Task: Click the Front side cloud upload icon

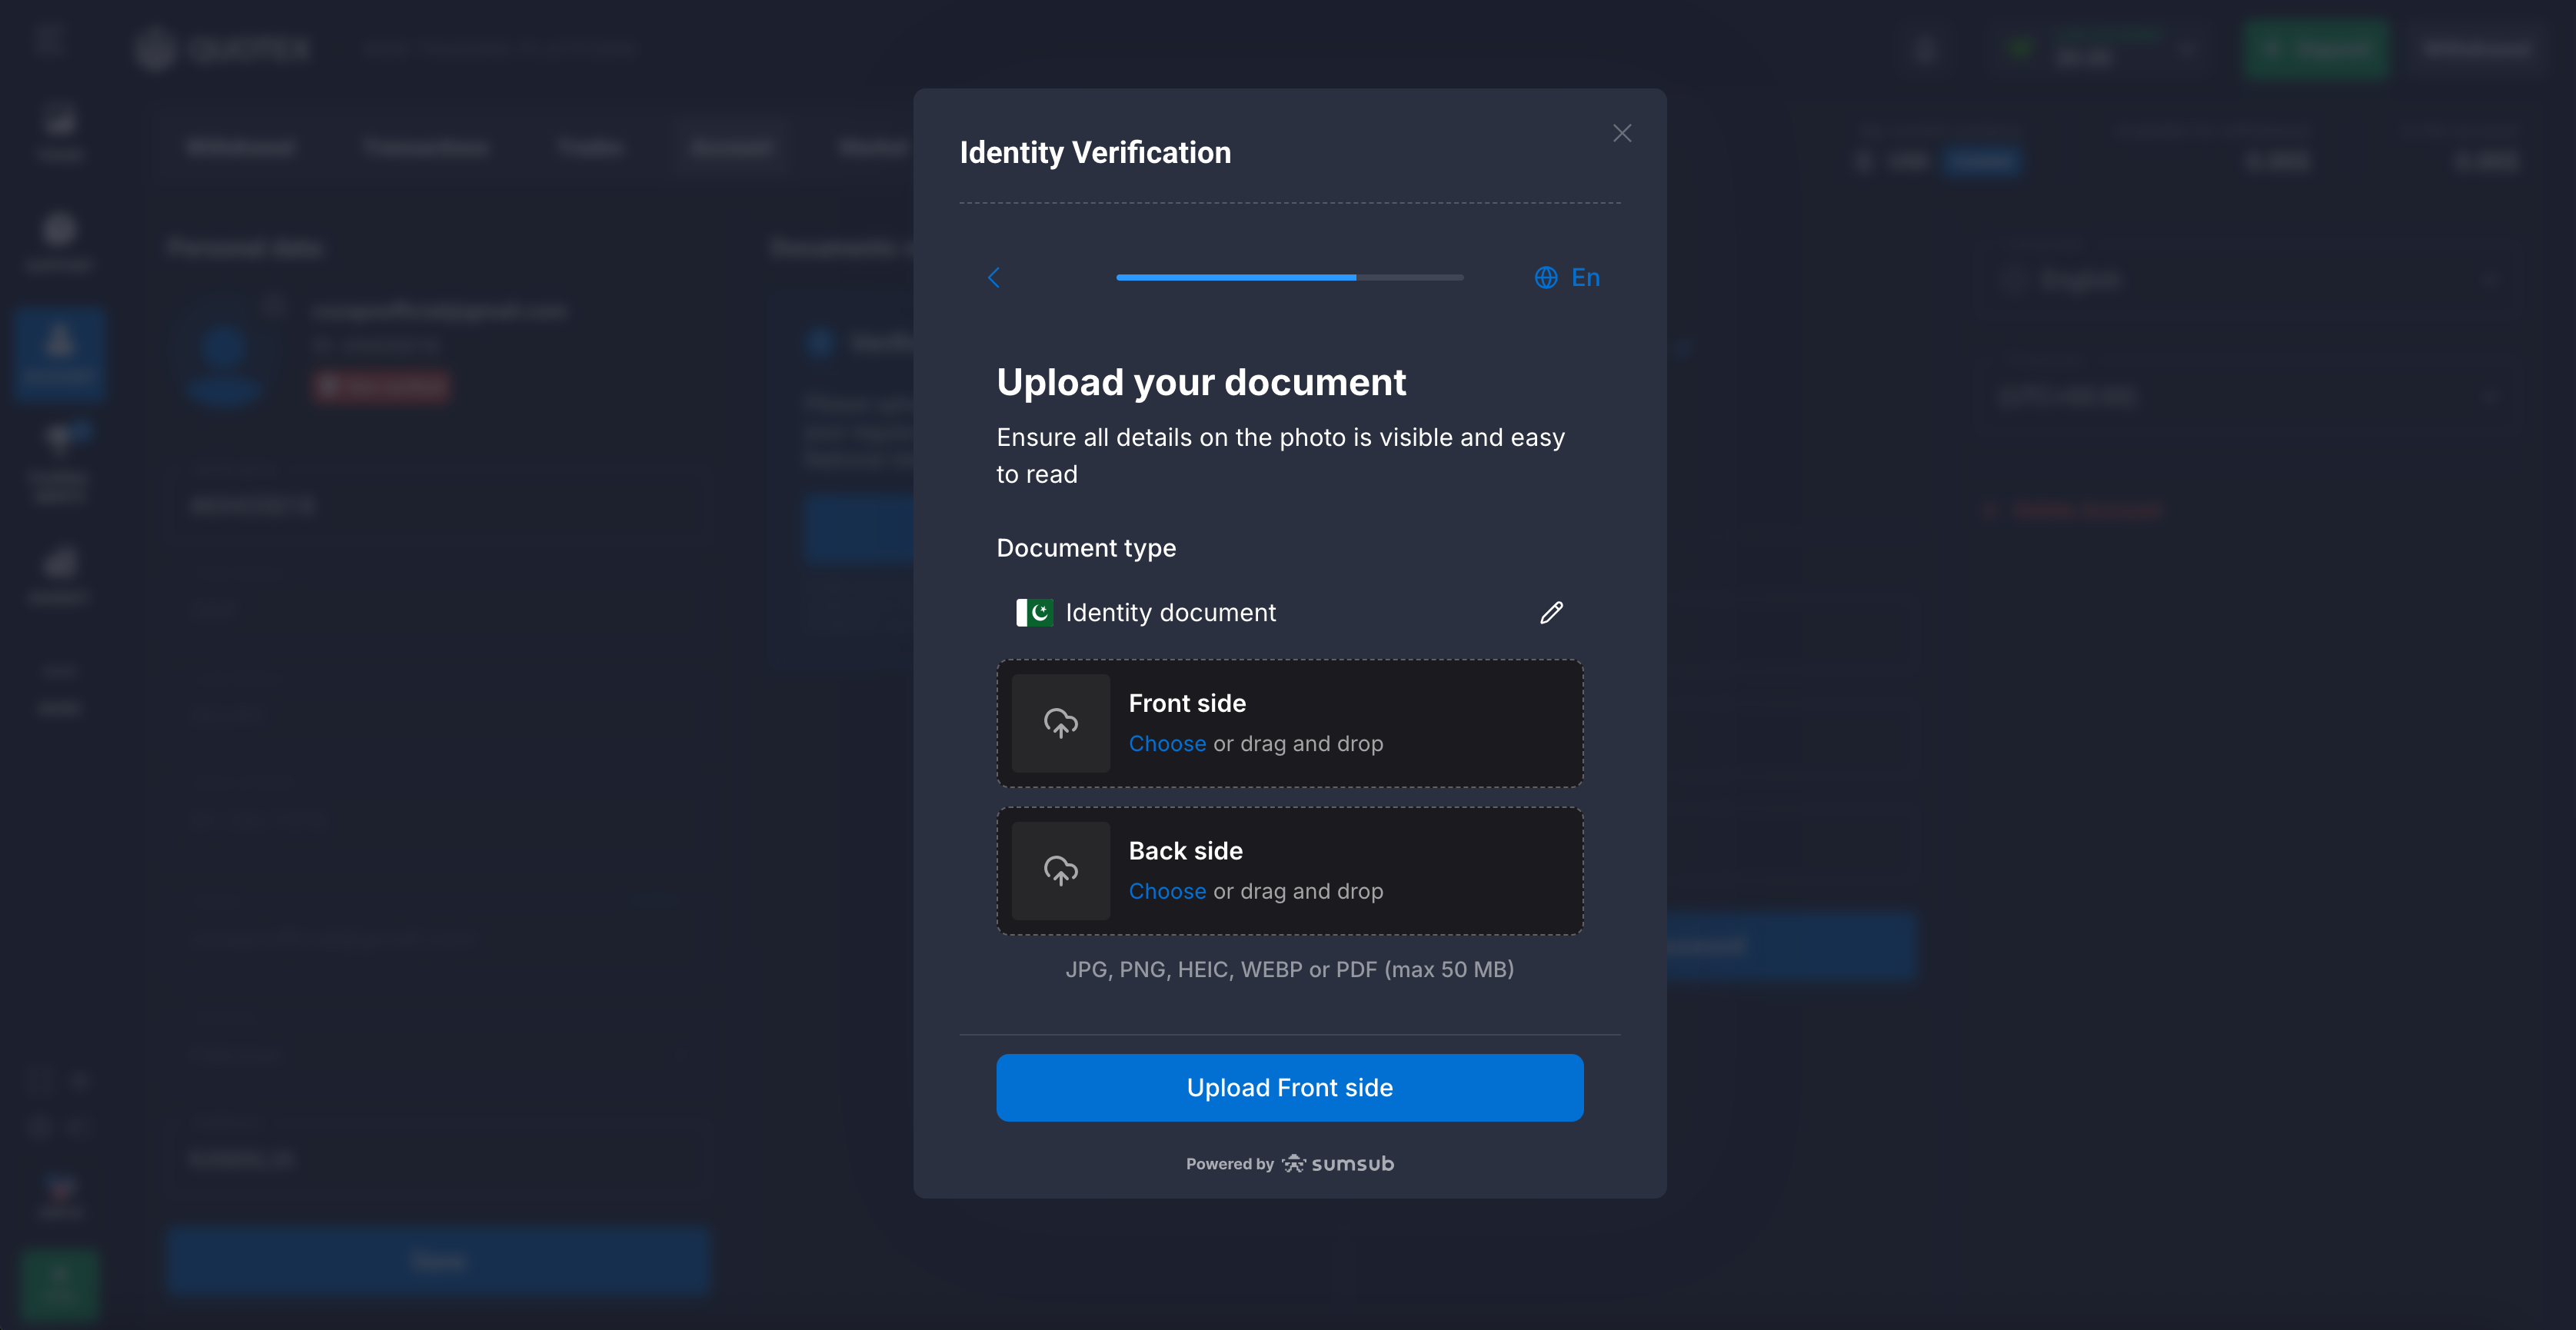Action: 1060,722
